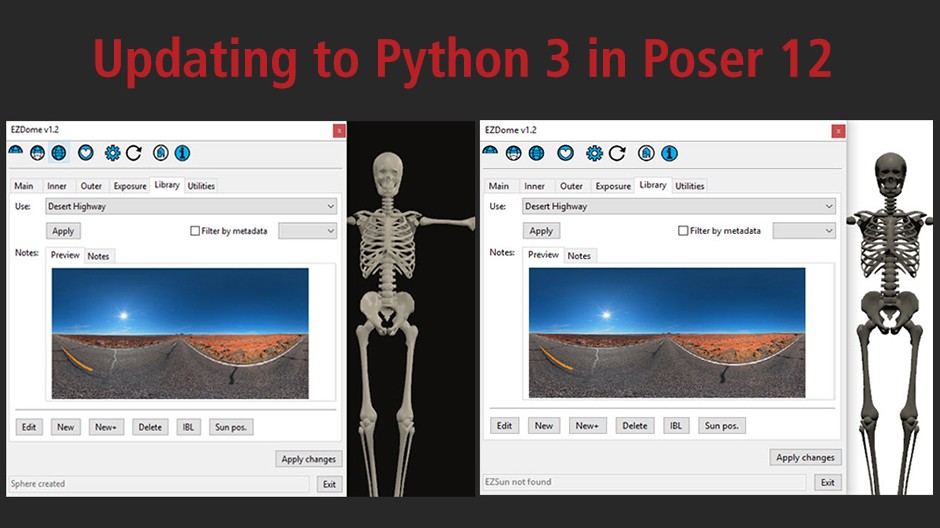Click the banded globe icon in left window

(x=37, y=153)
